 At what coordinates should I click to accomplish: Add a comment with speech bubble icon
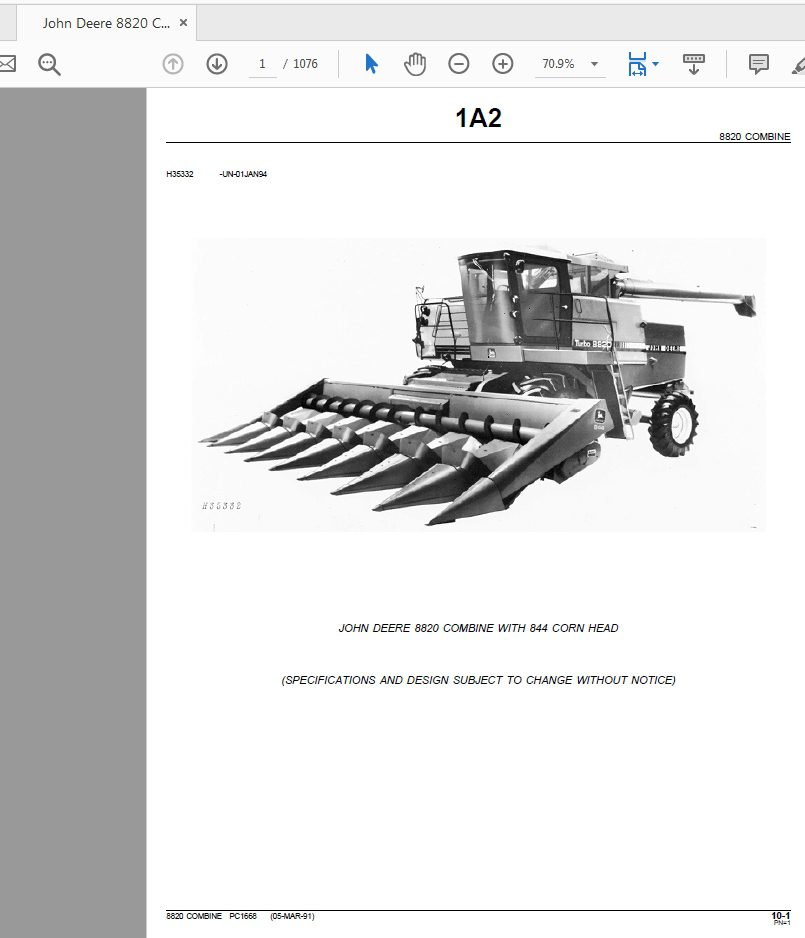click(x=758, y=64)
